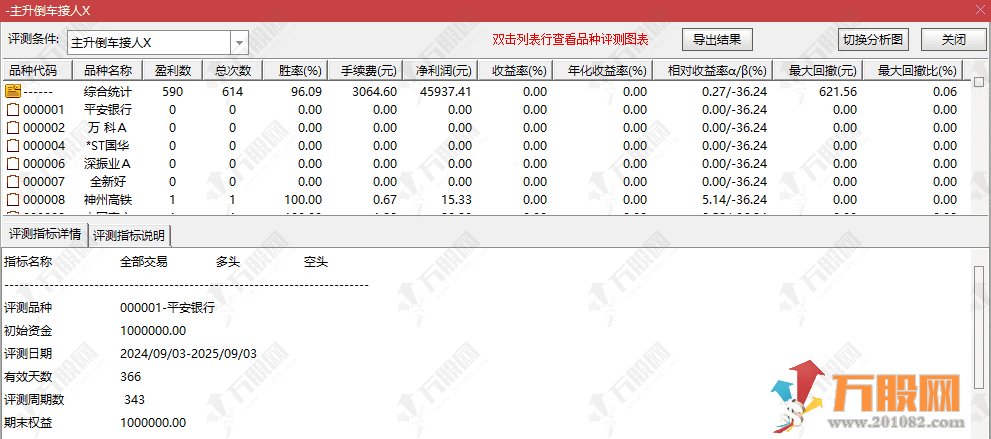
Task: Select the 深振业A row name
Action: (108, 164)
